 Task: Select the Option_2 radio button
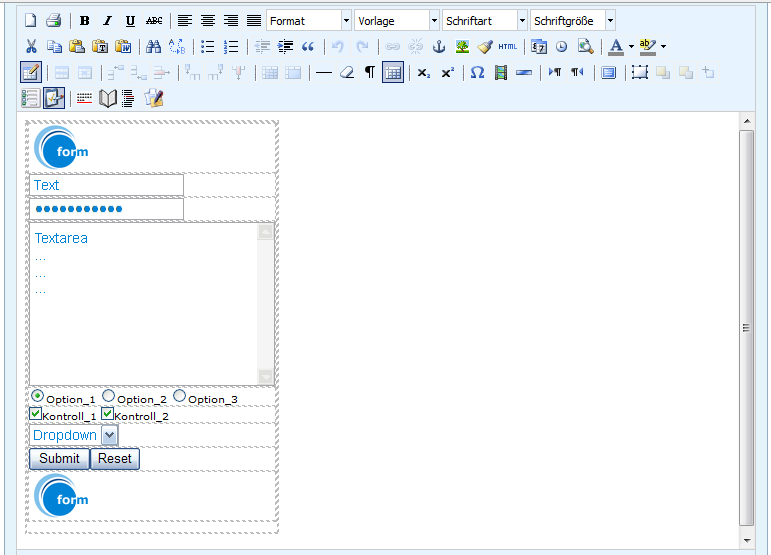[108, 396]
